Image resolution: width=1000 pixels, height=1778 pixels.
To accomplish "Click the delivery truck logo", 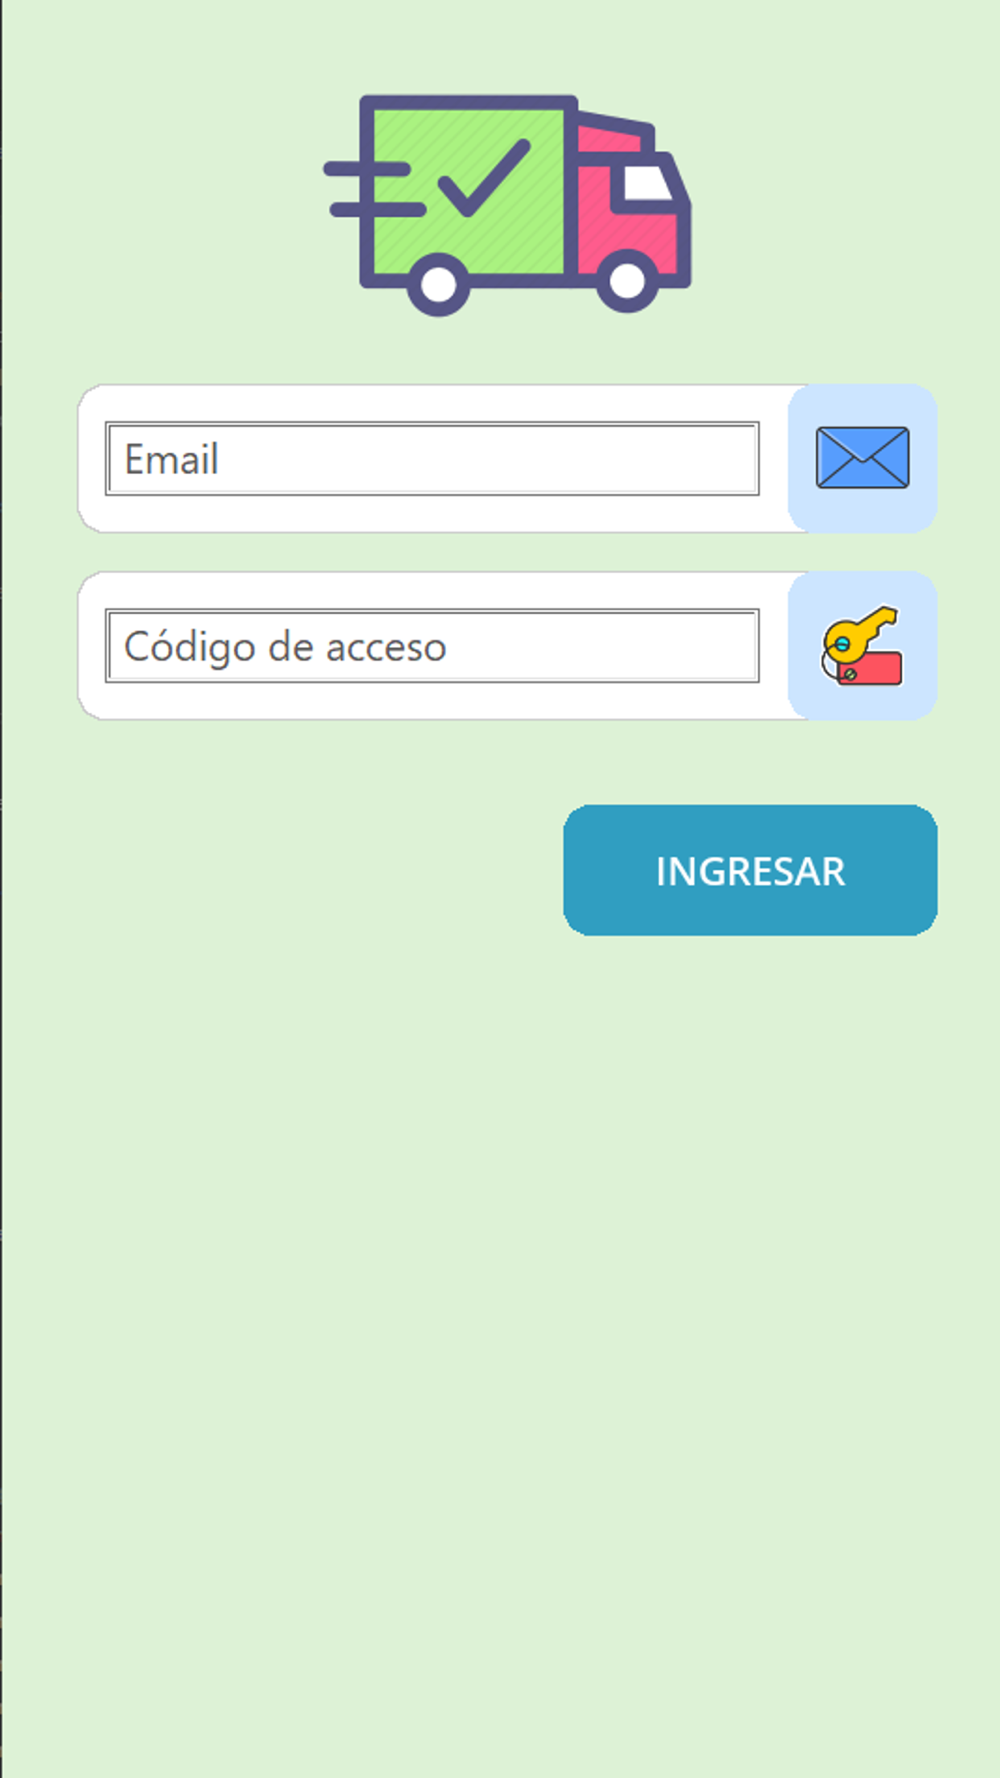I will [507, 205].
